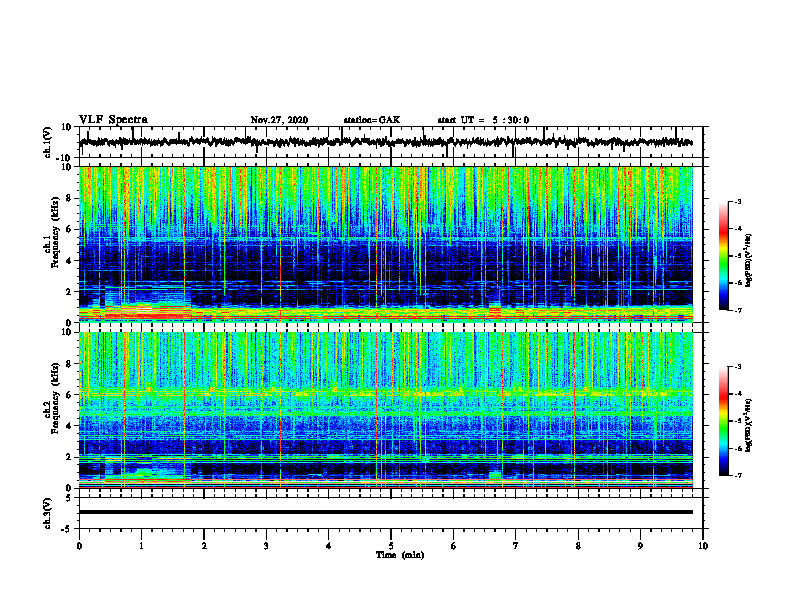Click the "ch.3(V)" axis label

tap(47, 513)
